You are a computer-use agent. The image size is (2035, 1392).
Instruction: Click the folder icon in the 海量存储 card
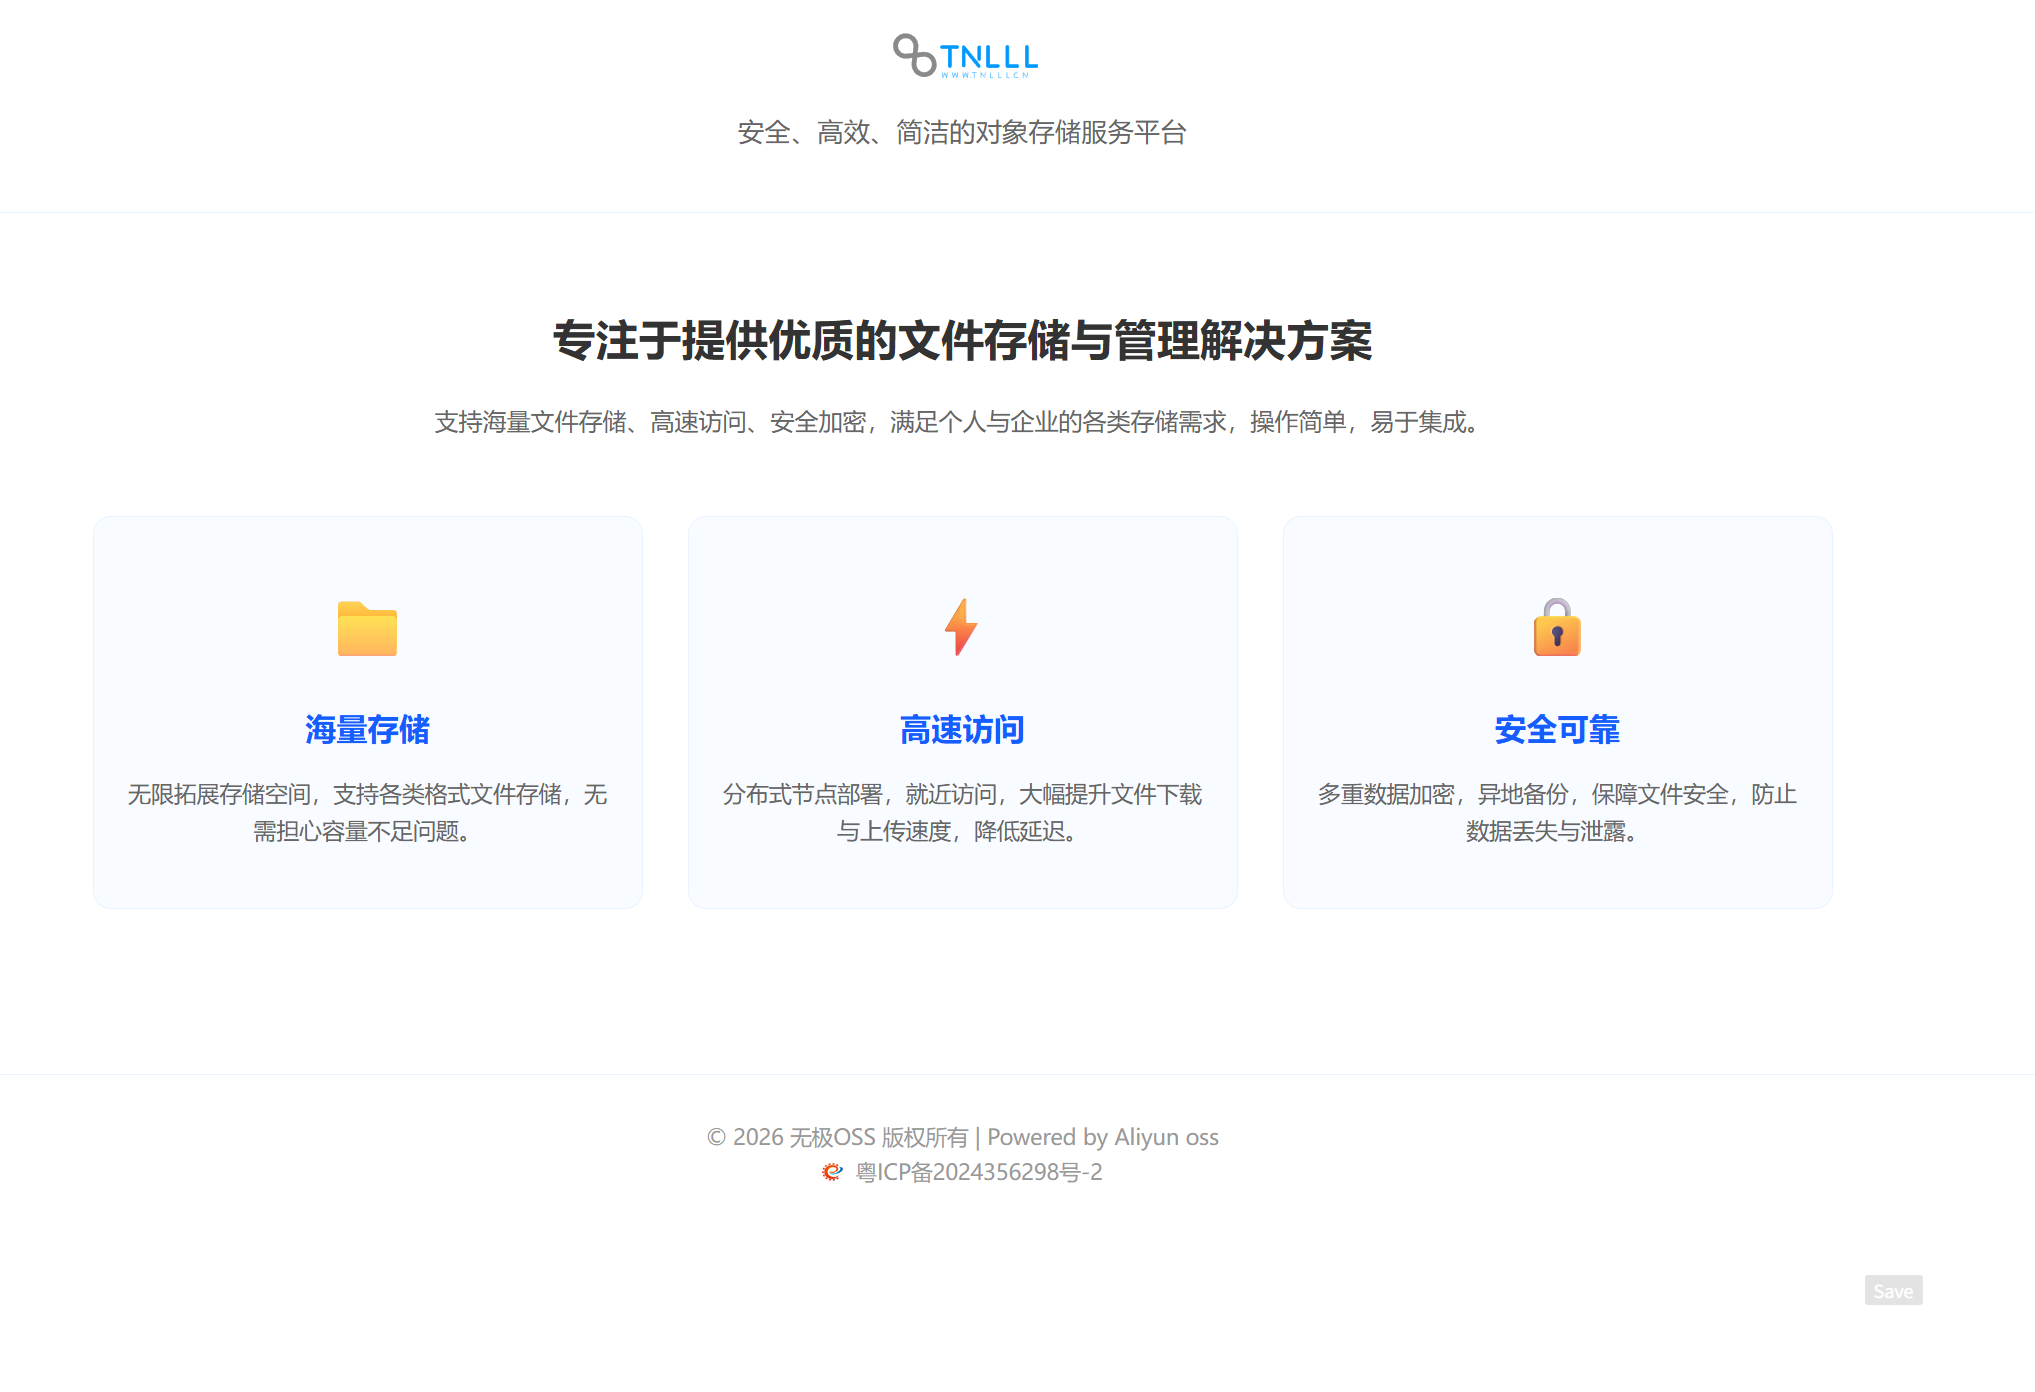click(x=367, y=628)
